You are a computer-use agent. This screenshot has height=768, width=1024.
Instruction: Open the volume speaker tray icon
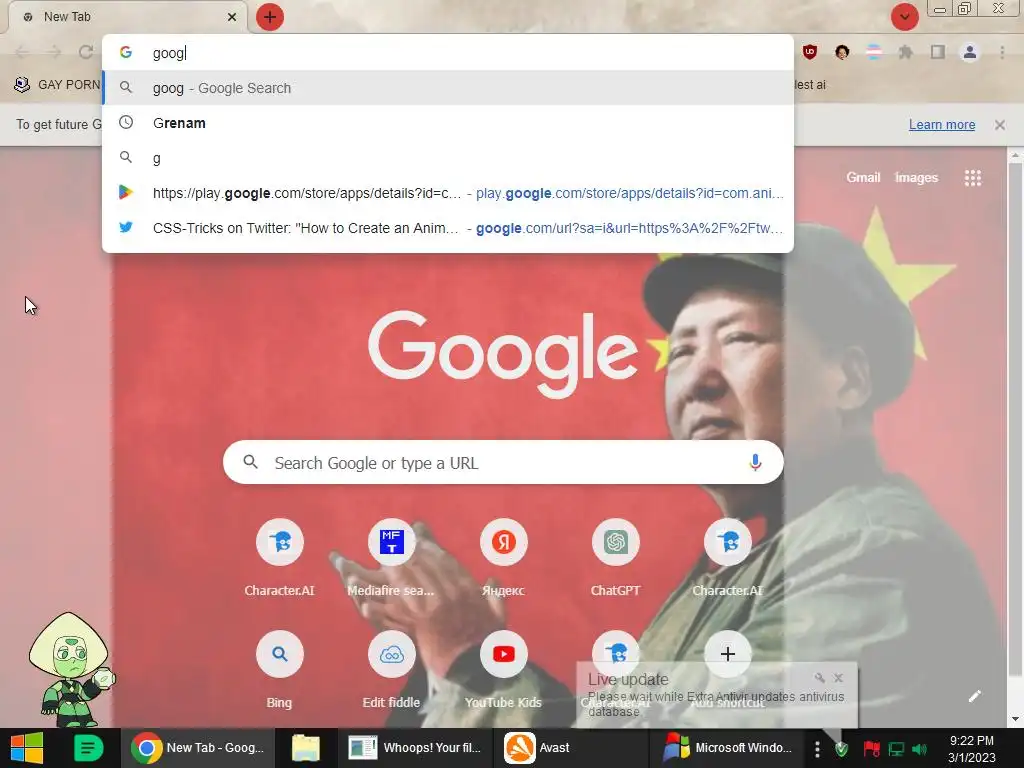click(x=920, y=748)
